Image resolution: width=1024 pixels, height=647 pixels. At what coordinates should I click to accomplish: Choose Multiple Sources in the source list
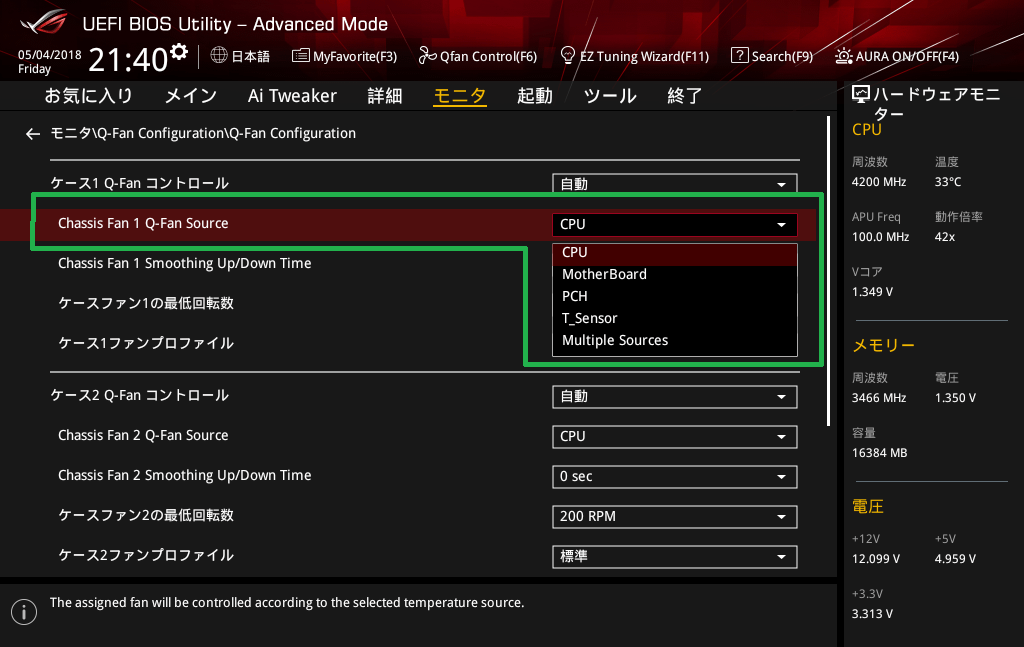coord(675,341)
